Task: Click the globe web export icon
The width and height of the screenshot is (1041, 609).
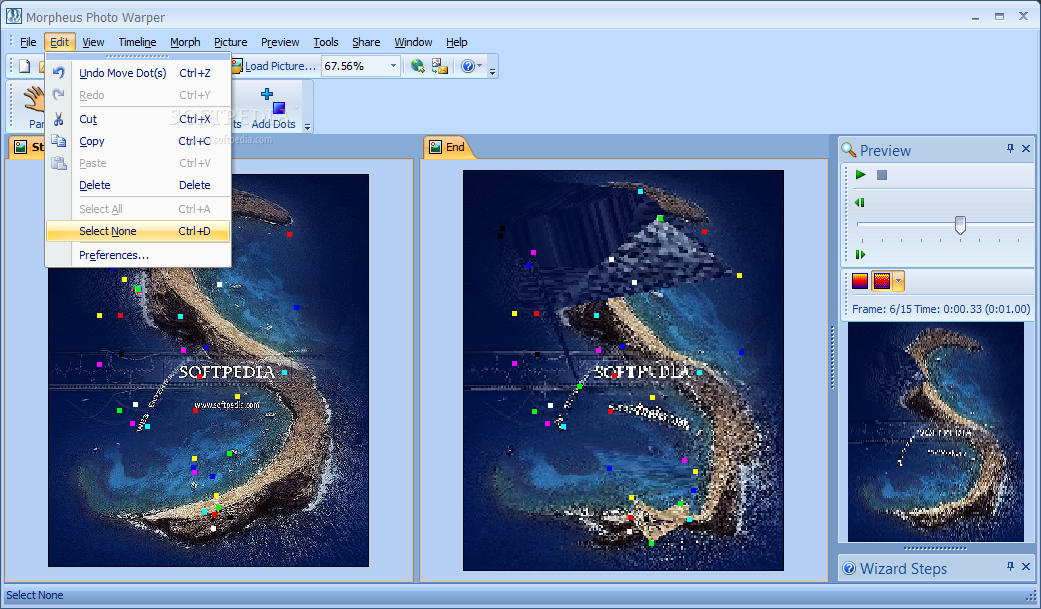Action: pyautogui.click(x=418, y=66)
